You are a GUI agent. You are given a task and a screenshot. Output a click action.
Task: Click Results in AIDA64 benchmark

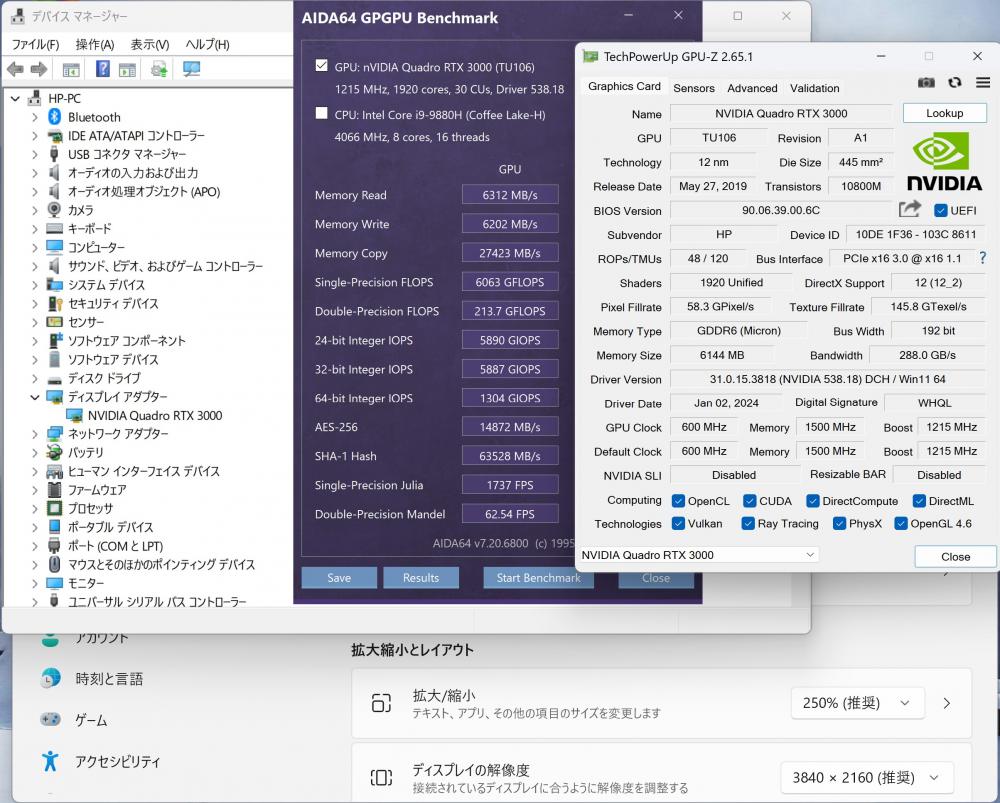click(421, 578)
